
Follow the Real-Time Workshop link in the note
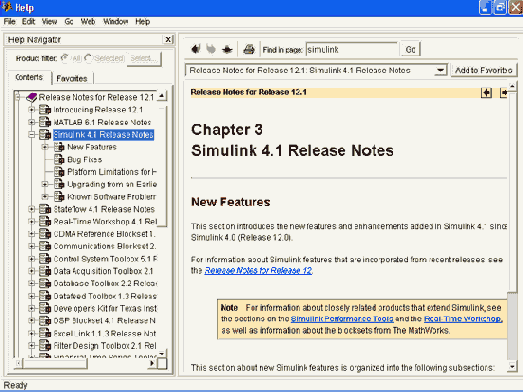click(x=463, y=319)
